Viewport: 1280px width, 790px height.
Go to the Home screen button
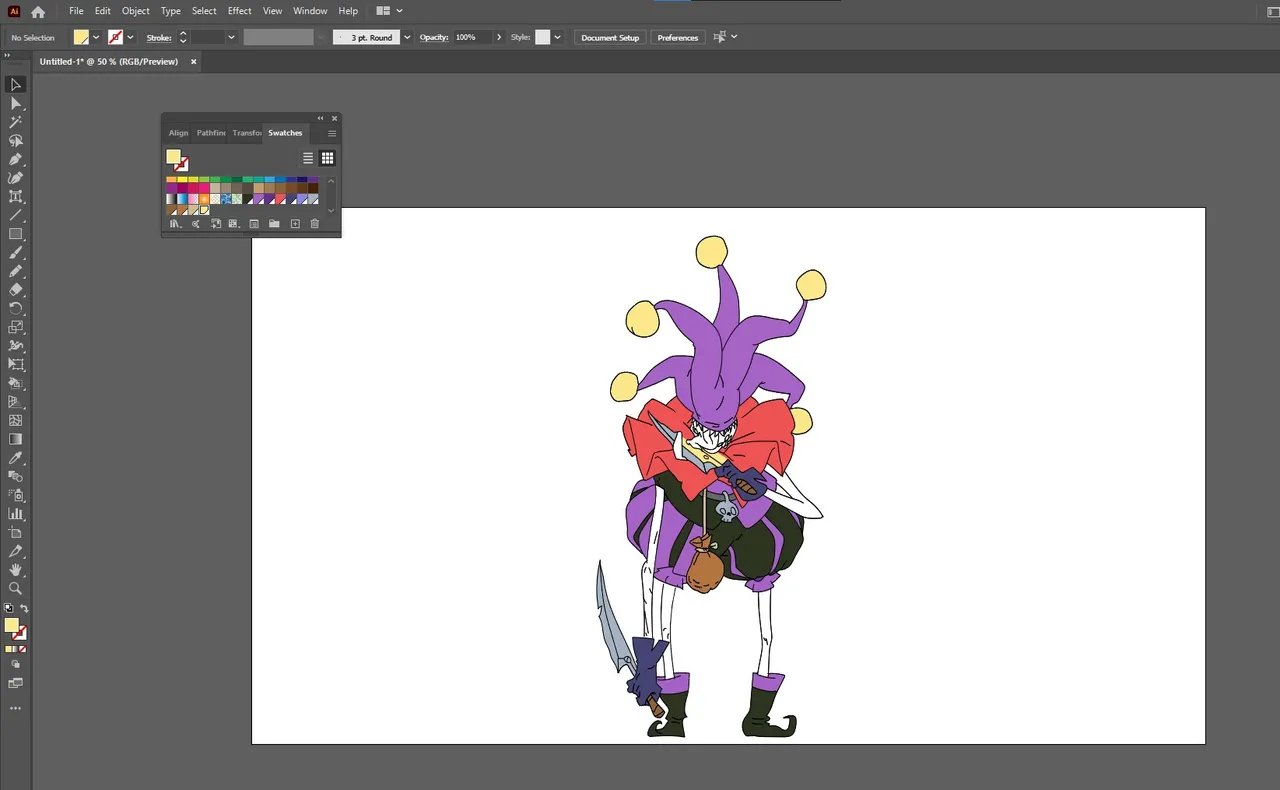(x=38, y=12)
